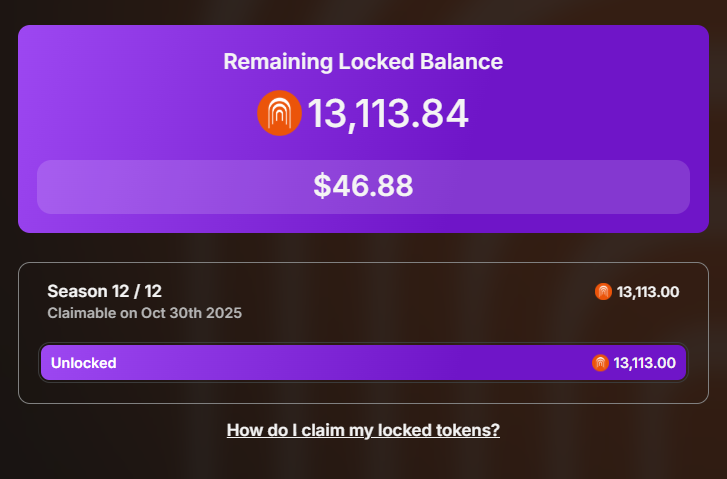
Task: Click the "Claimable on Oct 30th 2025" text
Action: point(145,313)
